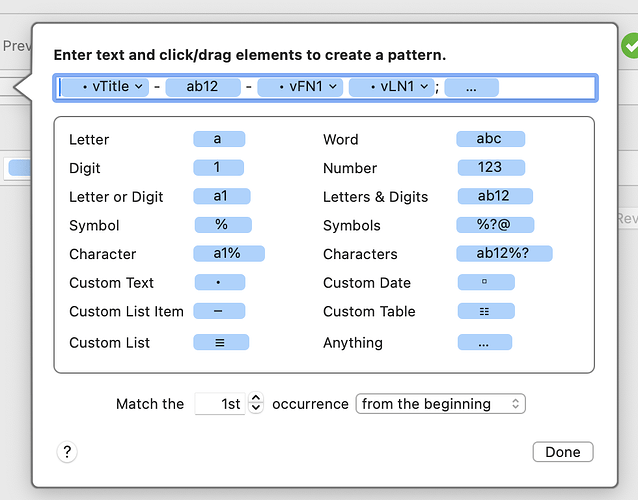Image resolution: width=638 pixels, height=500 pixels.
Task: Open help with the question mark button
Action: click(x=66, y=452)
